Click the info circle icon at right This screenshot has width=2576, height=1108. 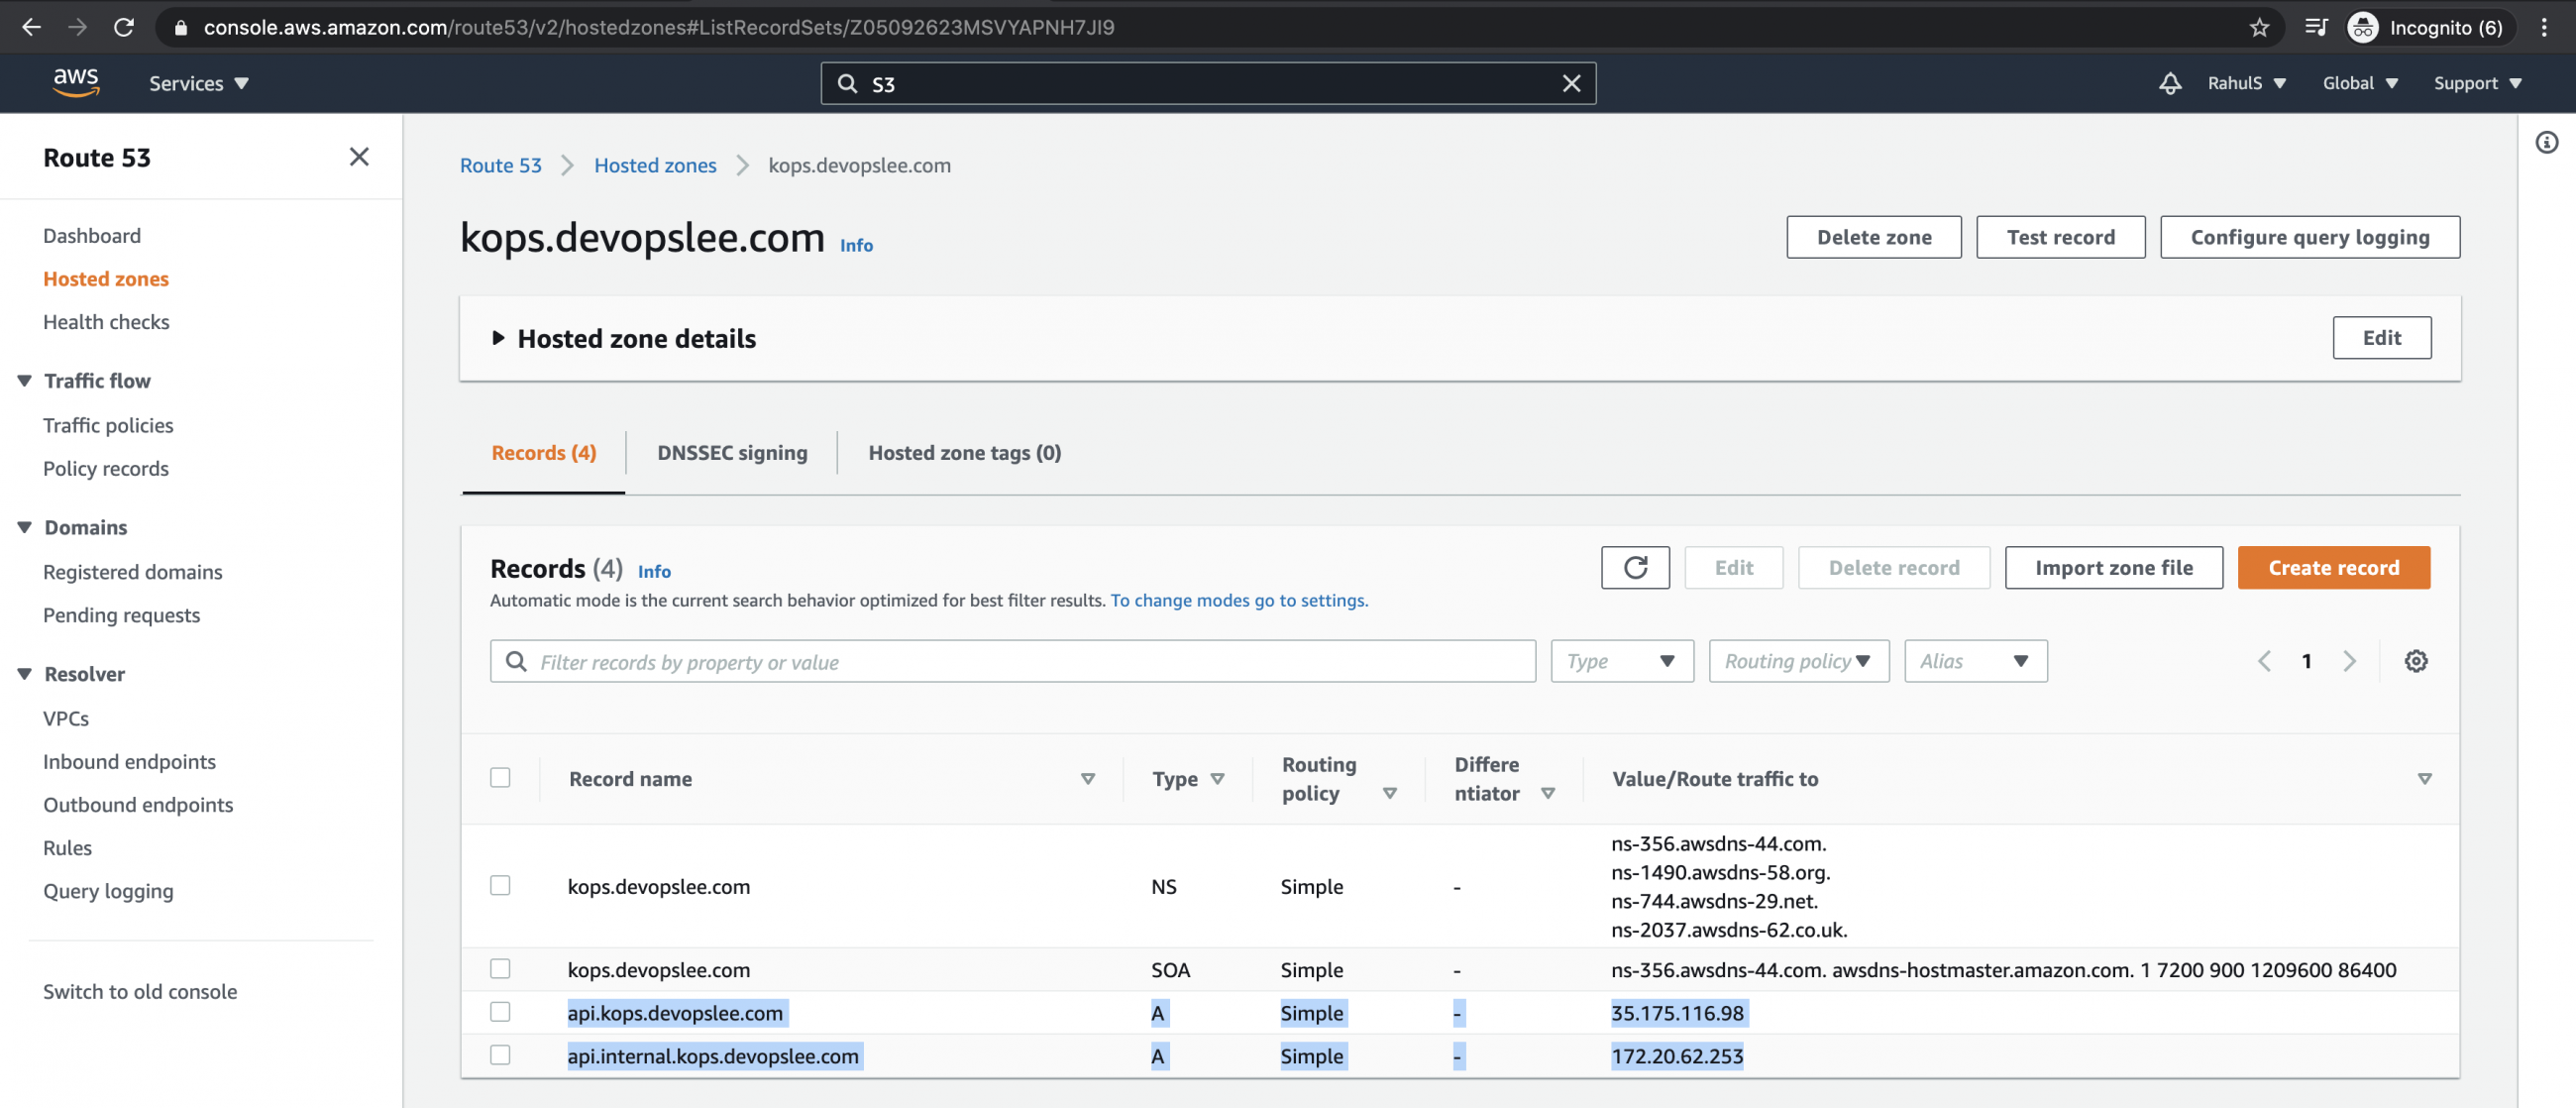(x=2546, y=143)
